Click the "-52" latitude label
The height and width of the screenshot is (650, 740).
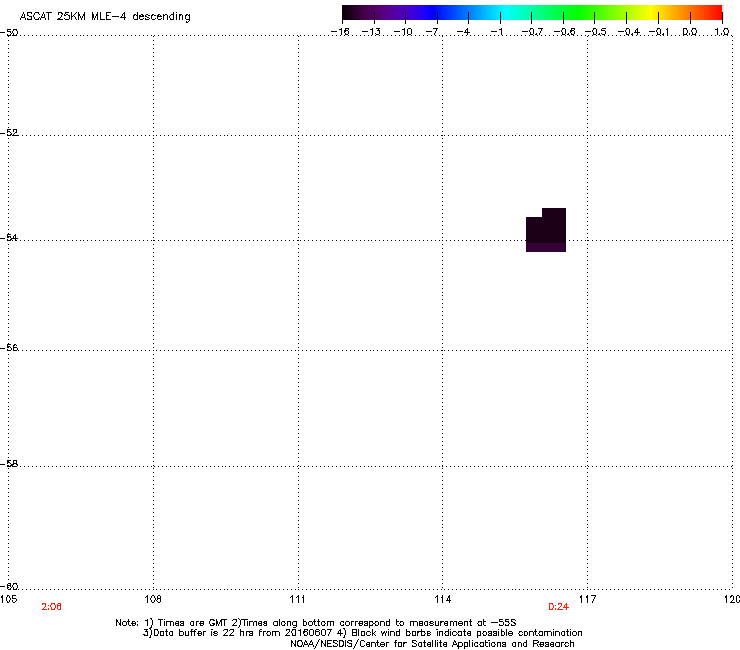click(9, 133)
